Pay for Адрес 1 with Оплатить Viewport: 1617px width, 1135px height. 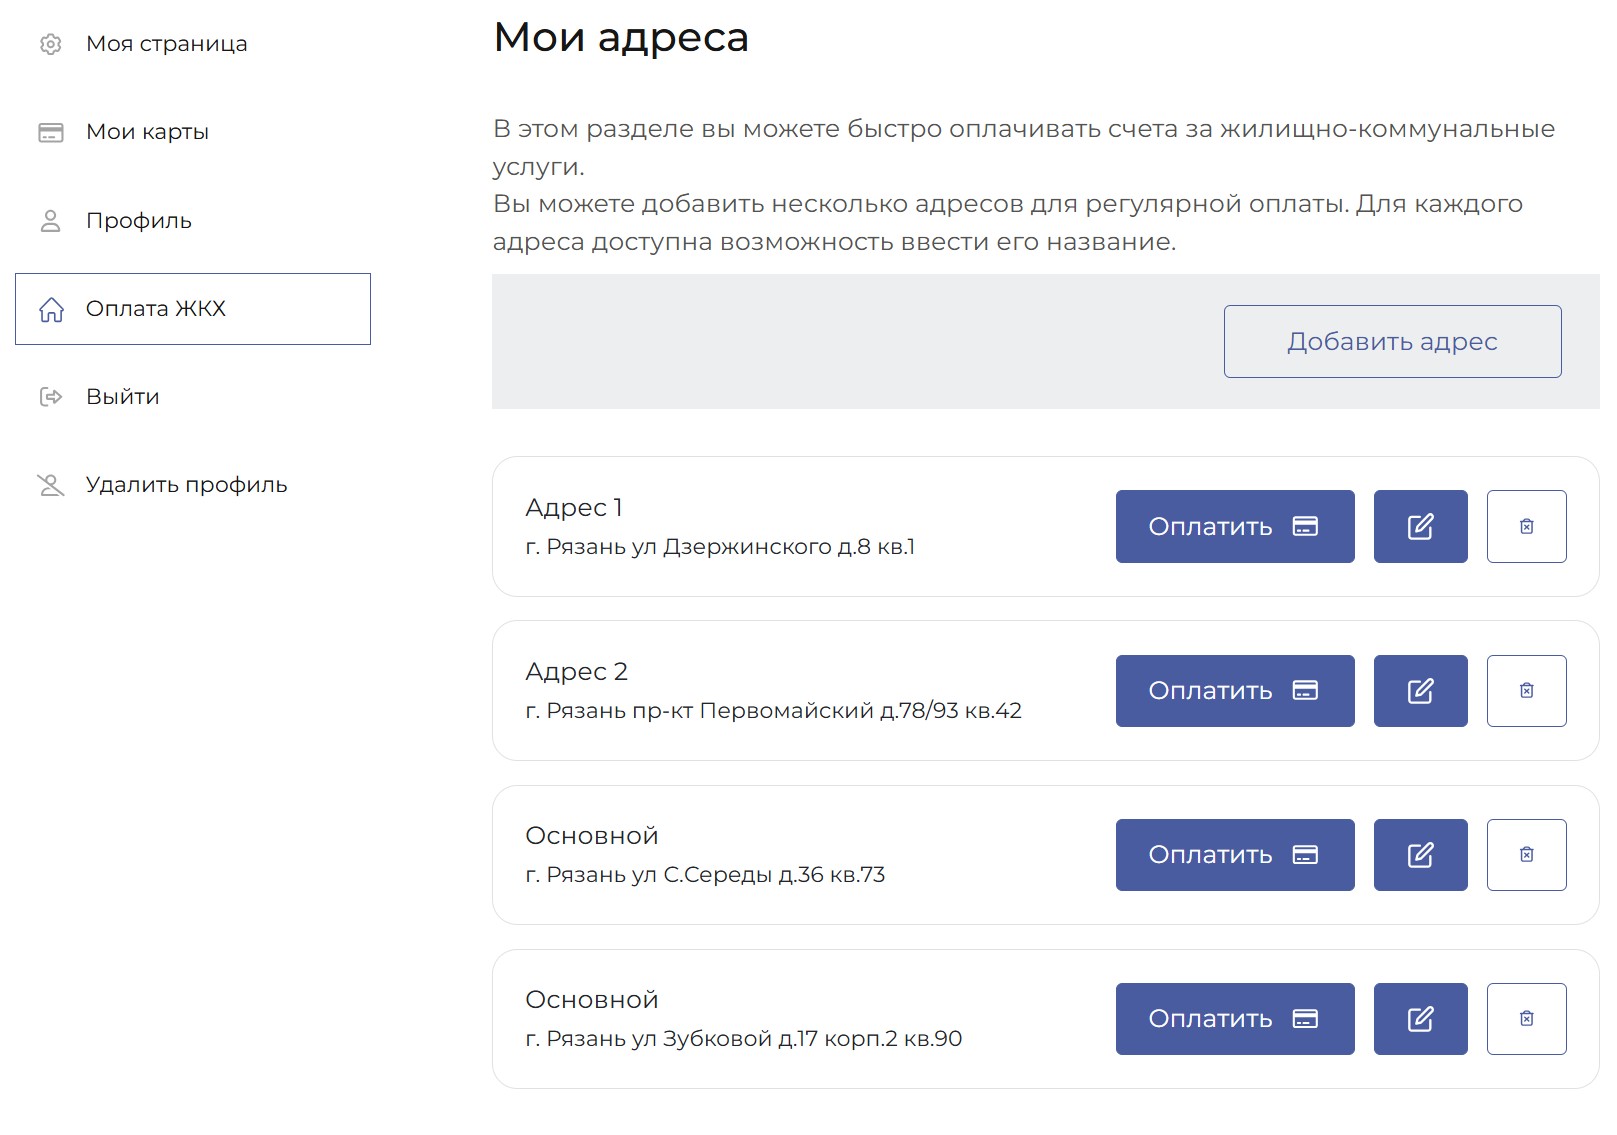click(1234, 527)
